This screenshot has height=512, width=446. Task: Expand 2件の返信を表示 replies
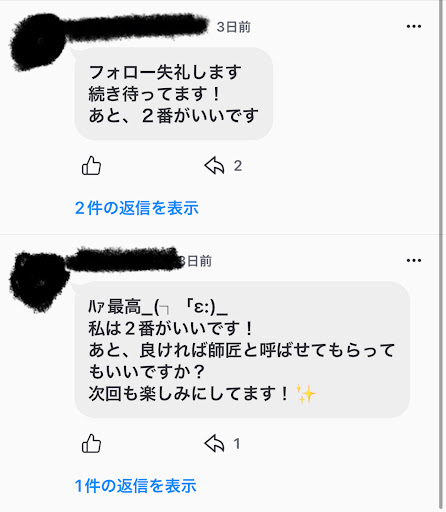coord(137,208)
